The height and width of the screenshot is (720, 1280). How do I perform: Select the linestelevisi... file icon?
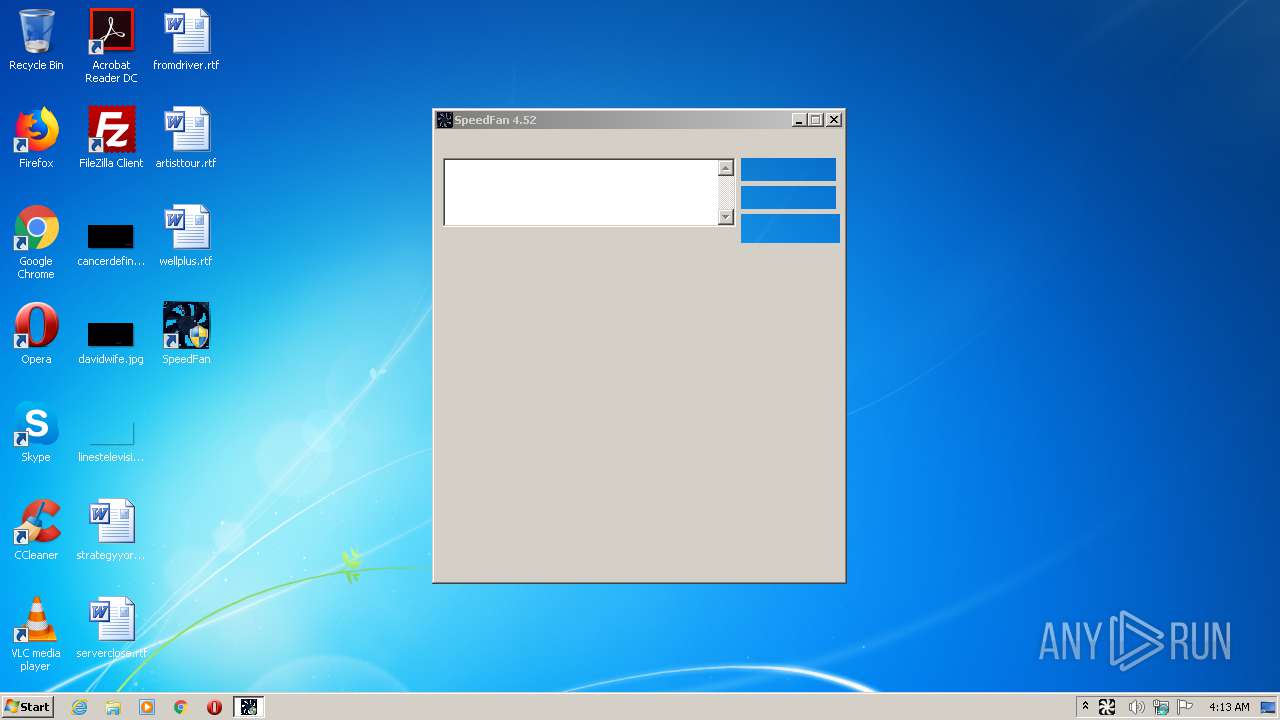[111, 441]
